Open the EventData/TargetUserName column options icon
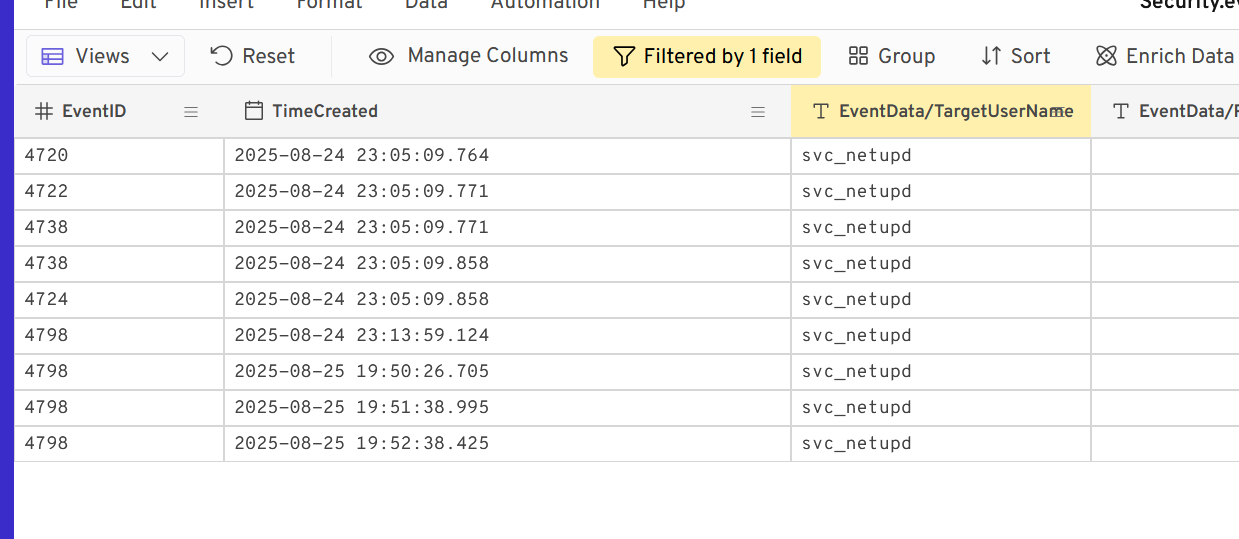The height and width of the screenshot is (539, 1239). pyautogui.click(x=1057, y=112)
